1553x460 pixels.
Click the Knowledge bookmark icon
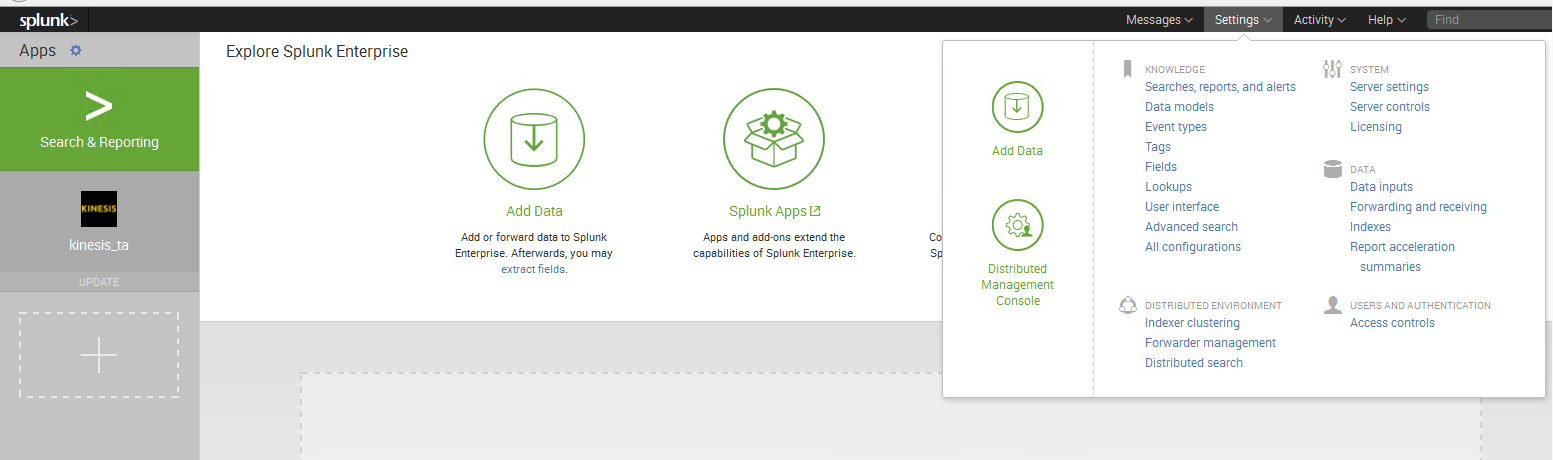point(1127,69)
